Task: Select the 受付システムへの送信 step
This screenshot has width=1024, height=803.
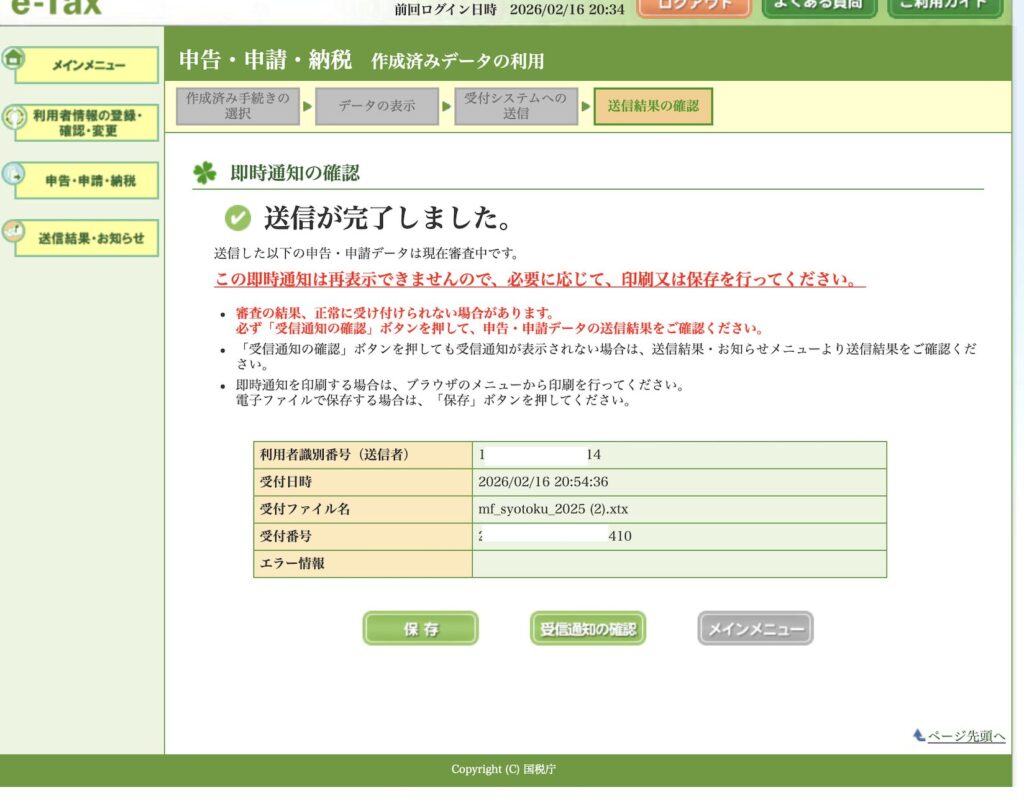Action: tap(516, 106)
